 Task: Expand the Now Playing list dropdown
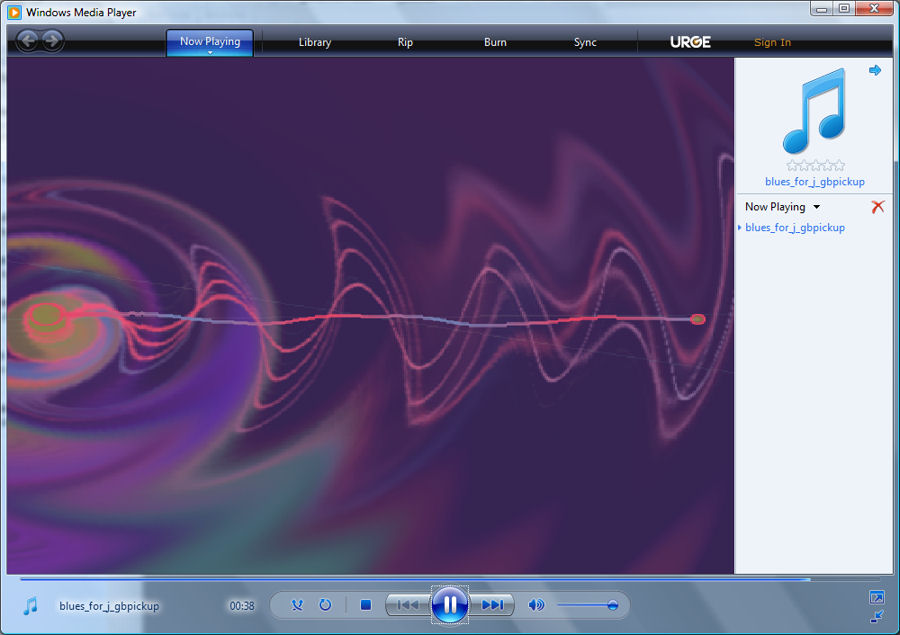click(817, 207)
